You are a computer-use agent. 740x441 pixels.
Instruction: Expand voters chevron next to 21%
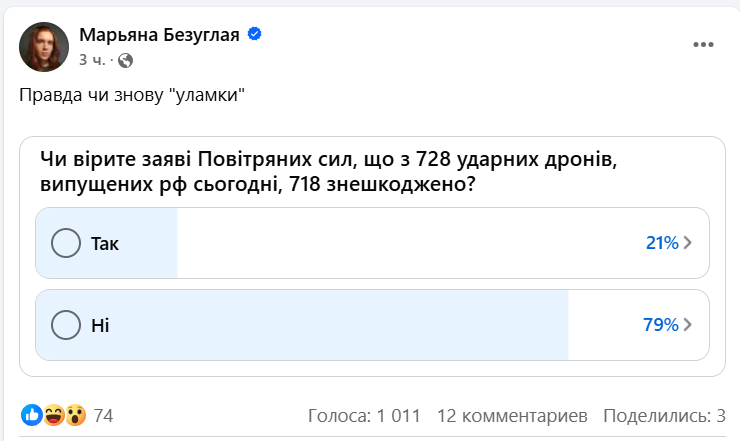point(687,243)
